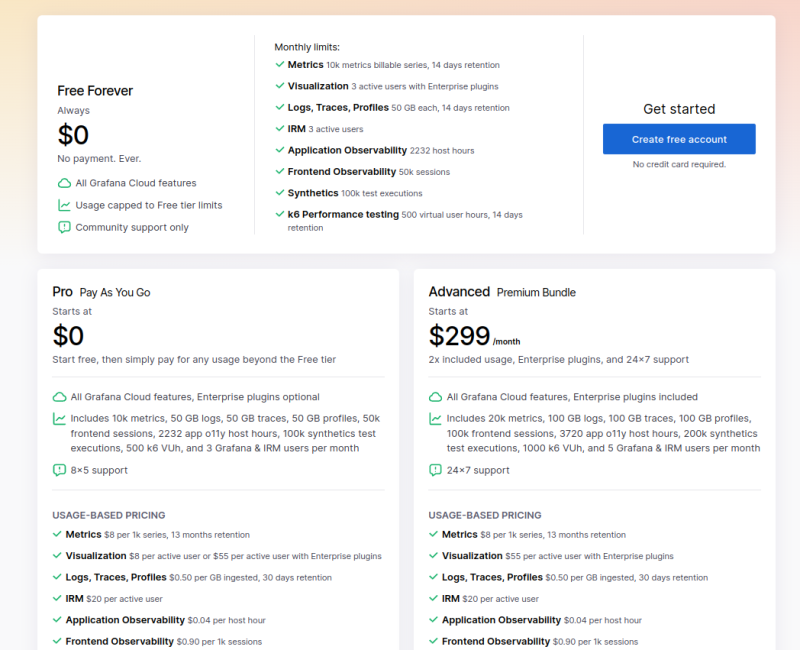
Task: Click Logs, Traces, Profiles in Advanced pricing
Action: (492, 577)
